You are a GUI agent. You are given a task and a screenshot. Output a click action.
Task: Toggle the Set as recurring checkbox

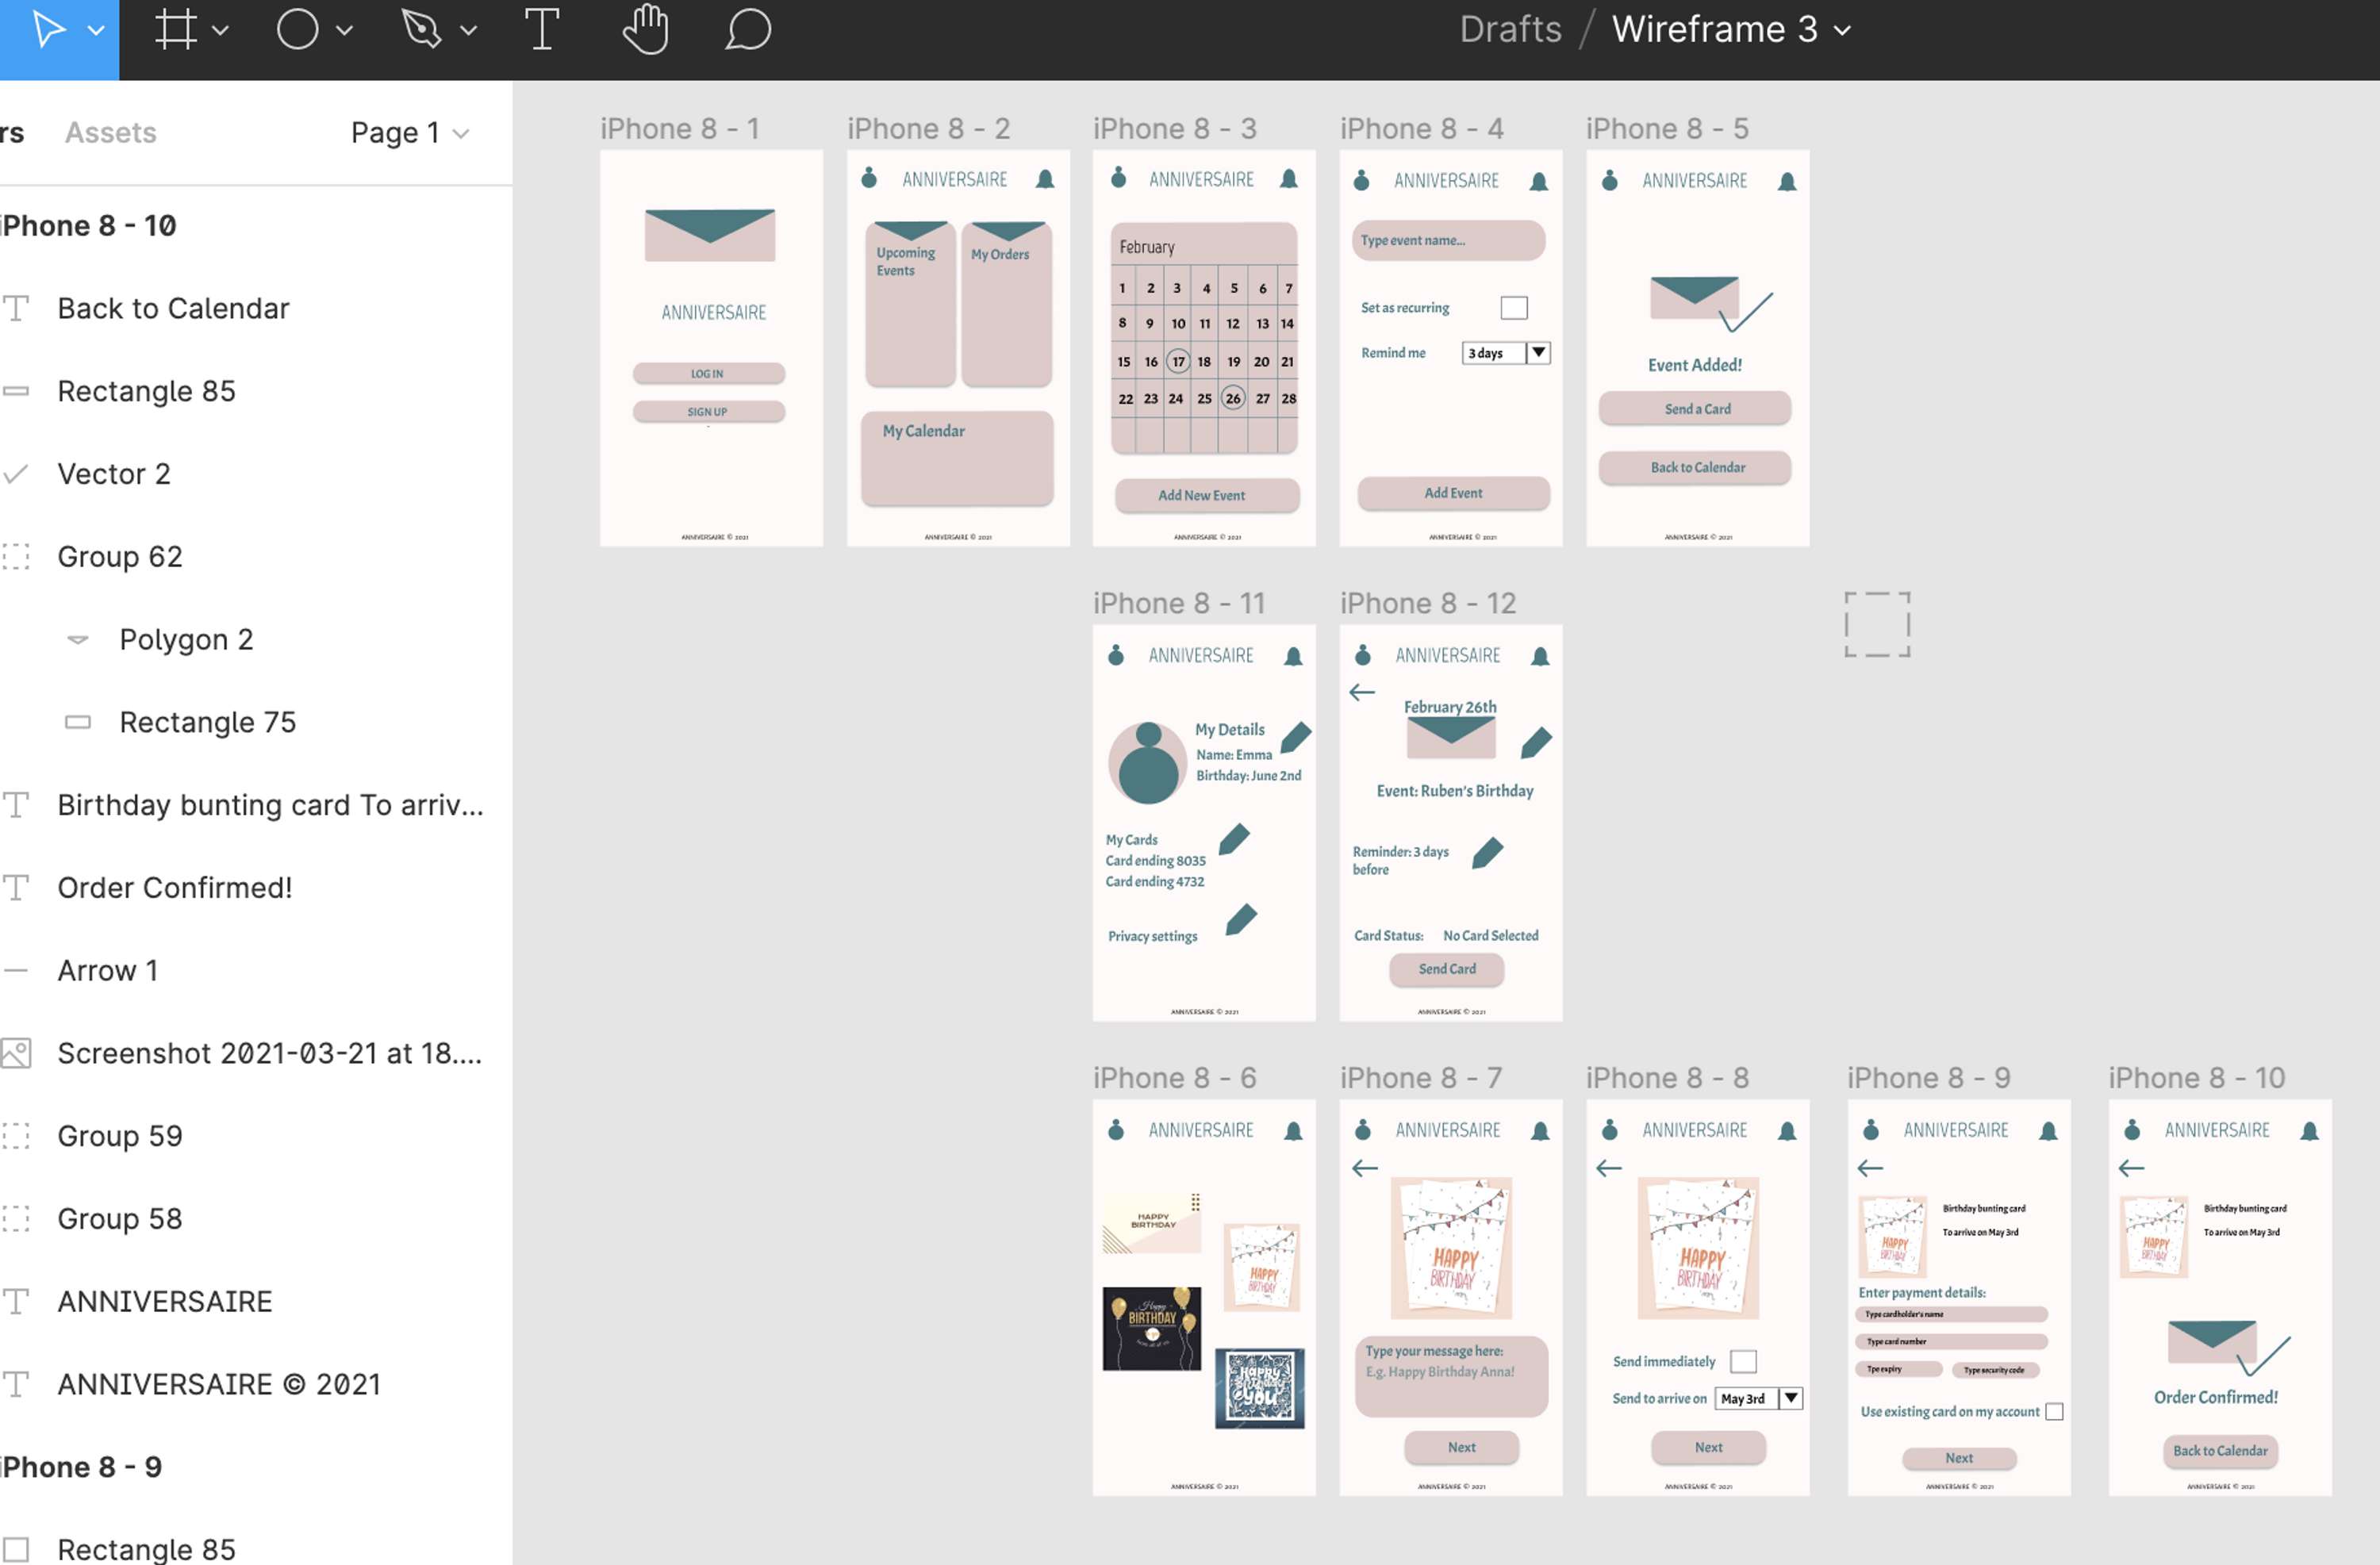pos(1513,307)
